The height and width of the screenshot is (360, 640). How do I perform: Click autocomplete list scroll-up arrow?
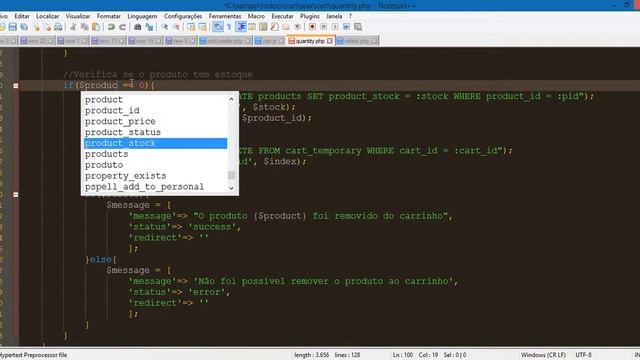point(231,99)
